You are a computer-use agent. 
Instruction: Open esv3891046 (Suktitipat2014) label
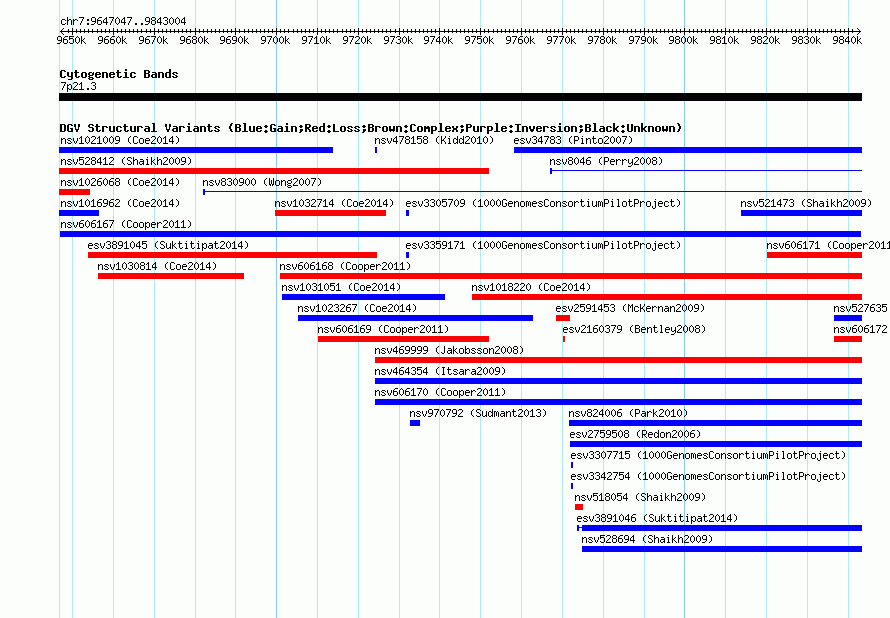(x=657, y=518)
